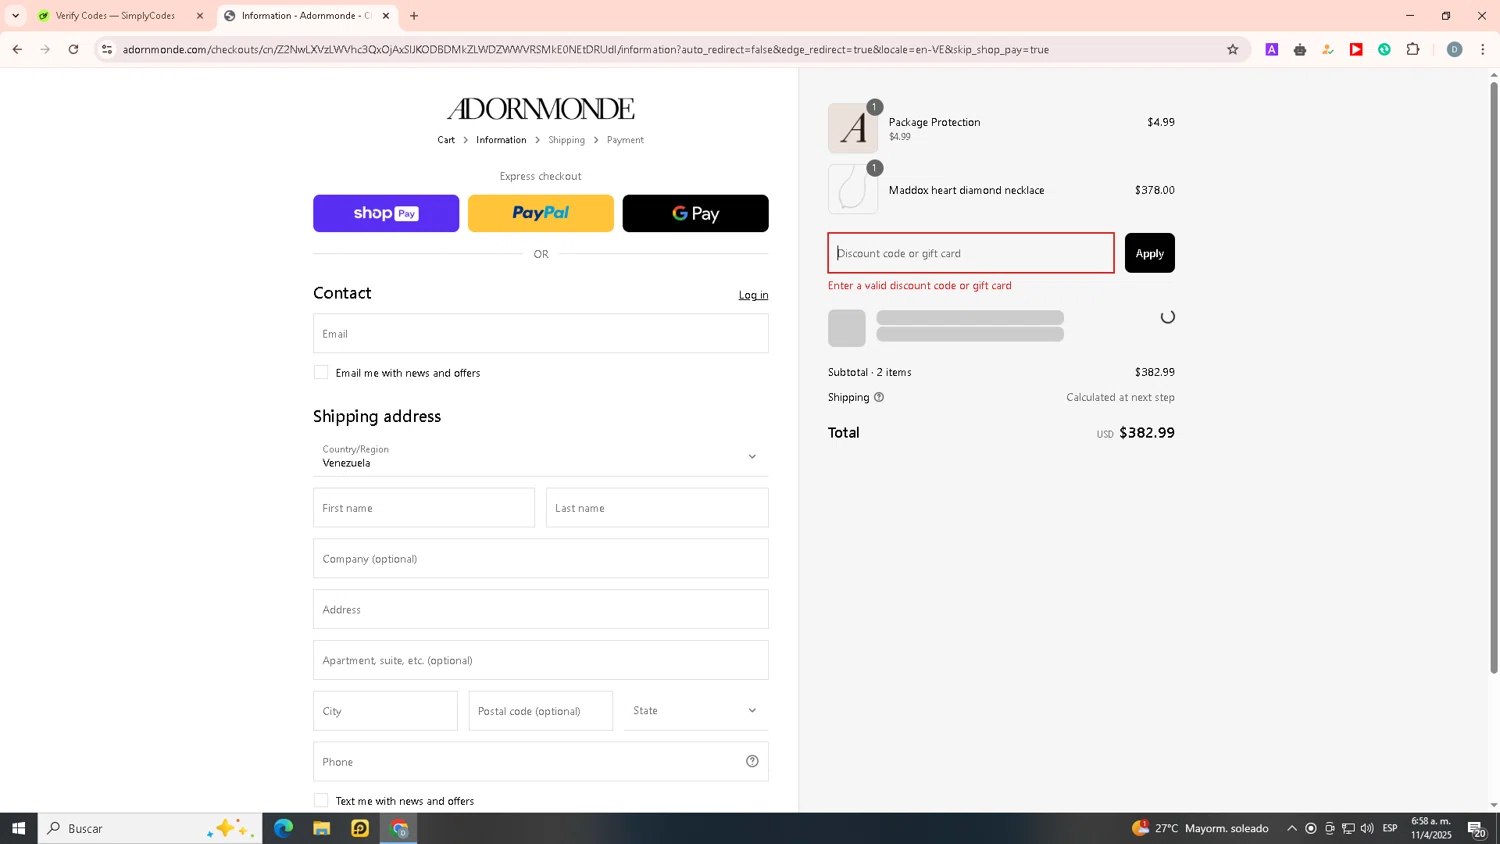Image resolution: width=1500 pixels, height=844 pixels.
Task: Open the tab search dropdown arrow
Action: click(x=15, y=16)
